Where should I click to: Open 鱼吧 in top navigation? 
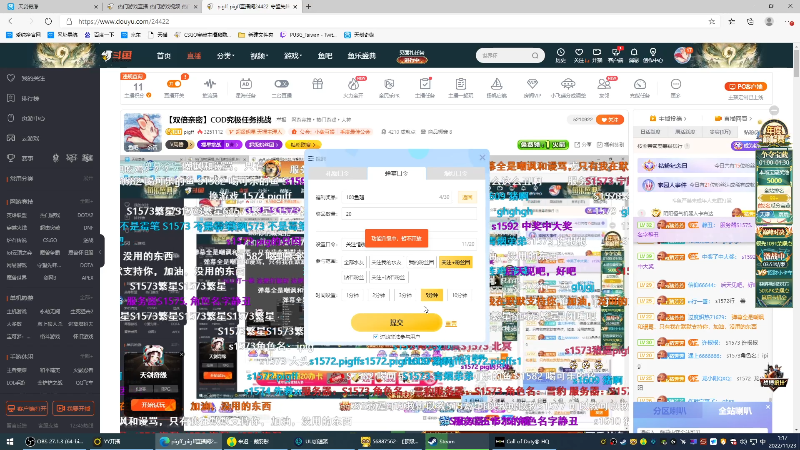[324, 56]
